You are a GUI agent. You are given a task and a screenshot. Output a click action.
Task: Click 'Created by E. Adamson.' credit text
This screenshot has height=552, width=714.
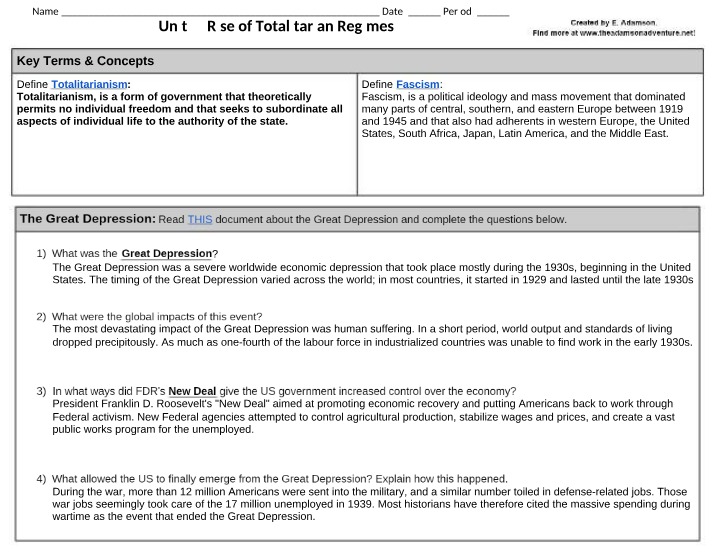[x=613, y=23]
